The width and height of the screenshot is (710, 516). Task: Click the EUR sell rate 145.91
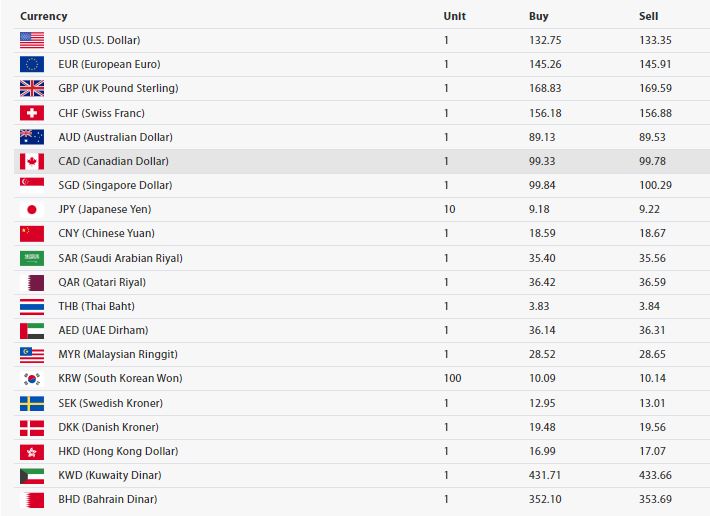(655, 64)
